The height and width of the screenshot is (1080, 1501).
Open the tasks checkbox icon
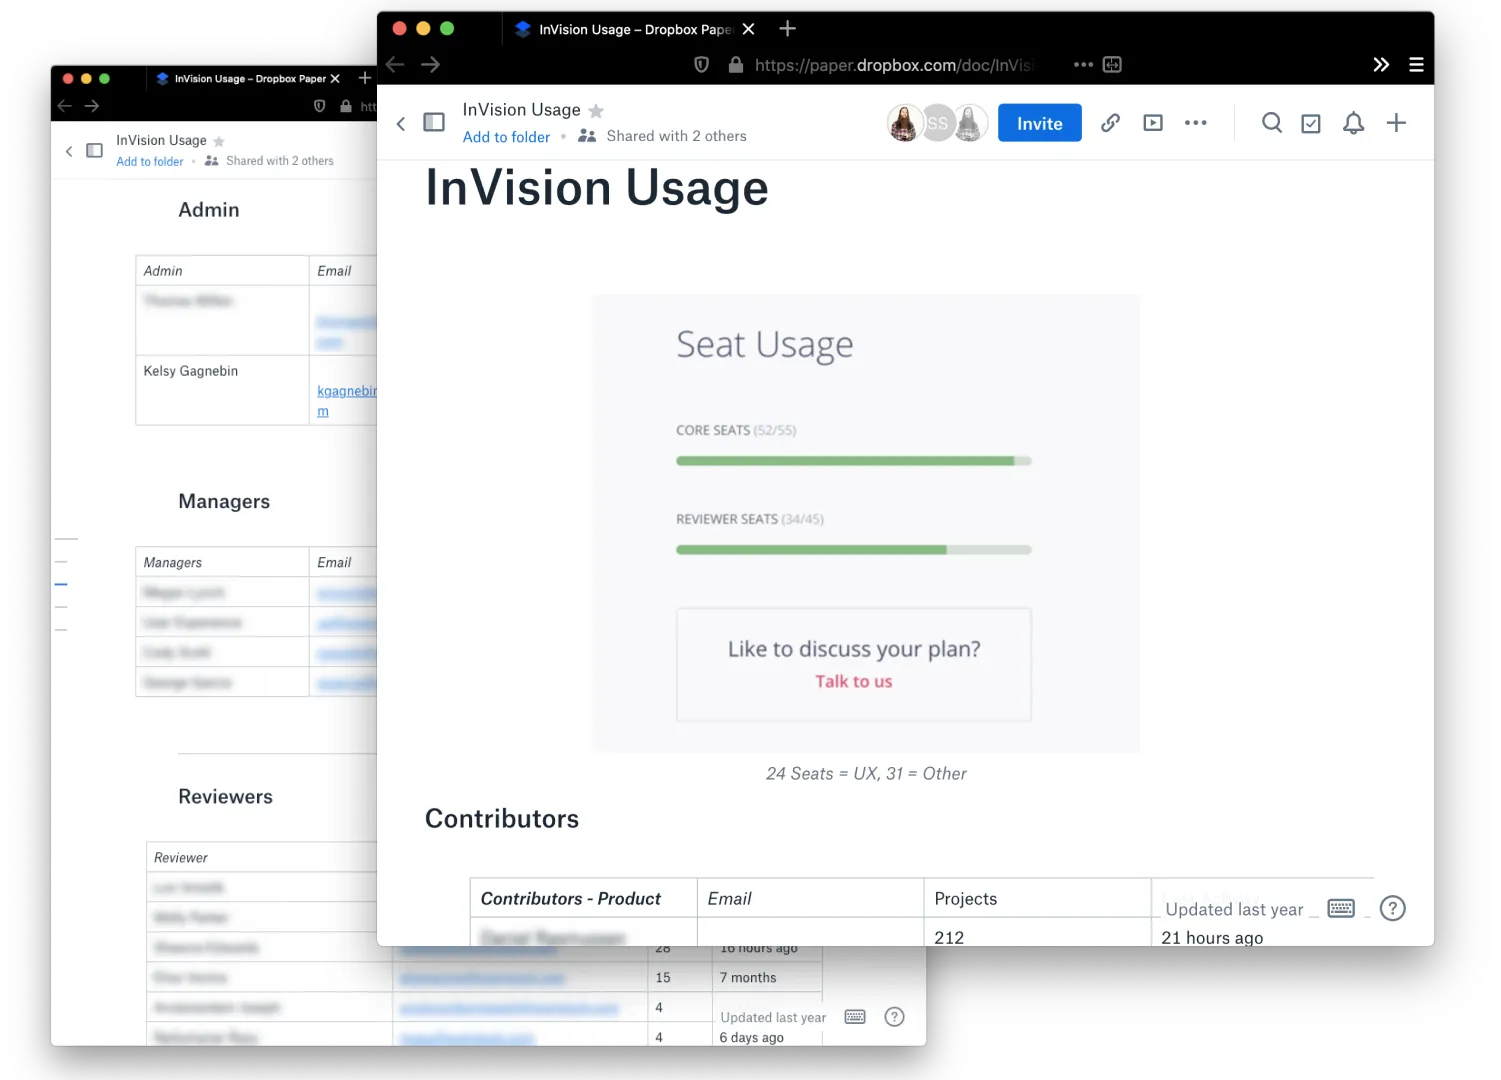click(x=1311, y=122)
